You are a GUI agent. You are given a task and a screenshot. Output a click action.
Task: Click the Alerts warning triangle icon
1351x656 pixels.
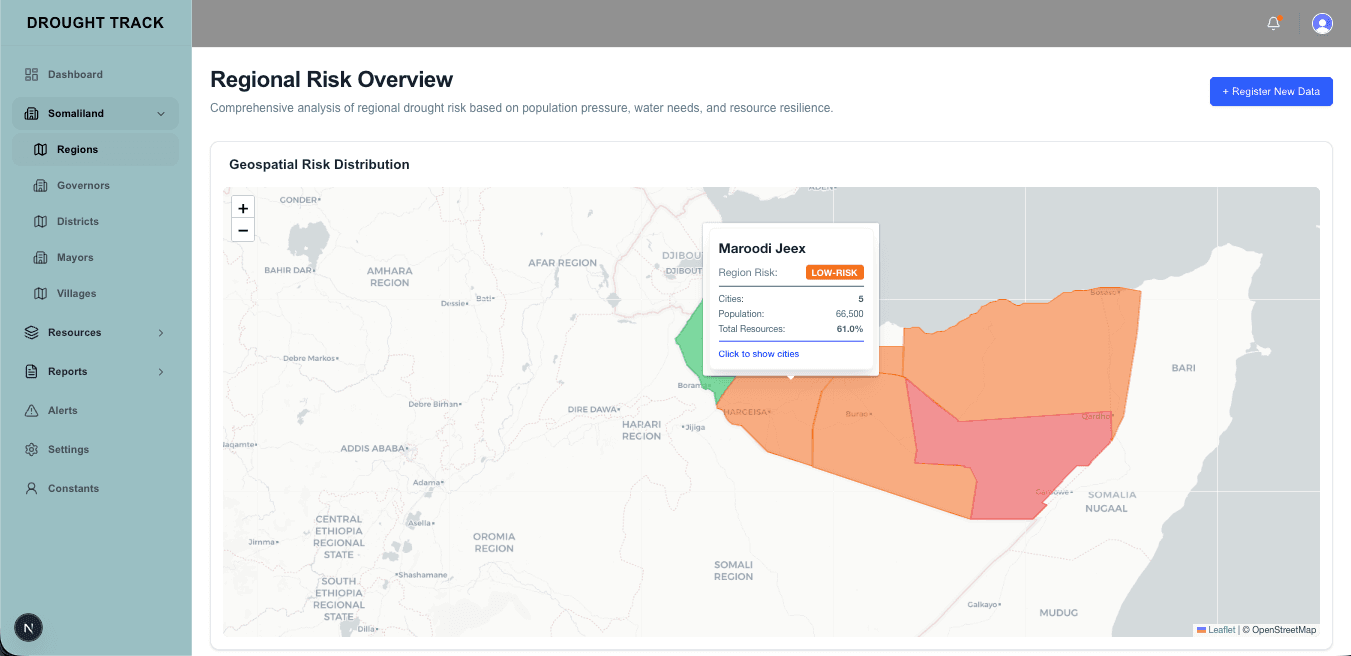[x=31, y=411]
